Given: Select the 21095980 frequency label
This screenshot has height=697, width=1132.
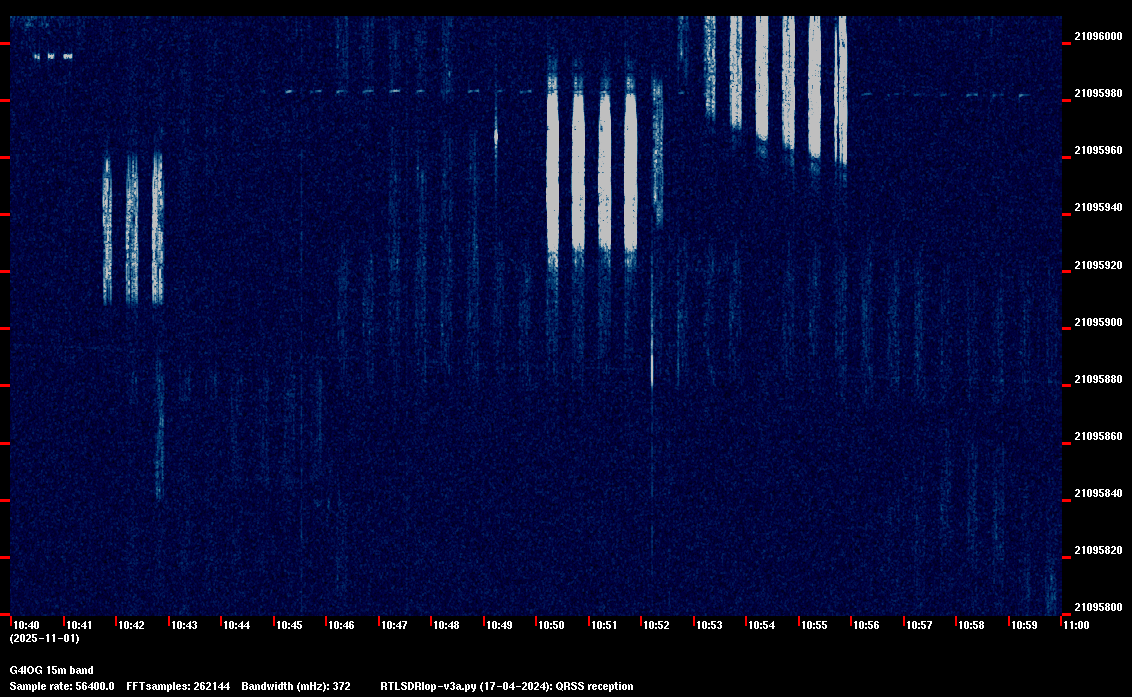Looking at the screenshot, I should [x=1099, y=93].
